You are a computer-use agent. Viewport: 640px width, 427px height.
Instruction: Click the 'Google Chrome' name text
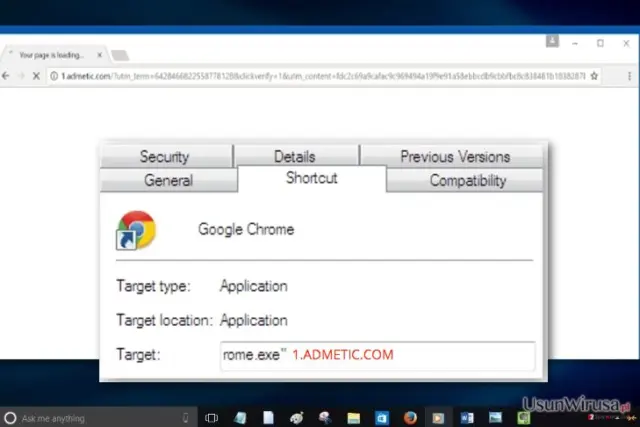click(x=246, y=229)
